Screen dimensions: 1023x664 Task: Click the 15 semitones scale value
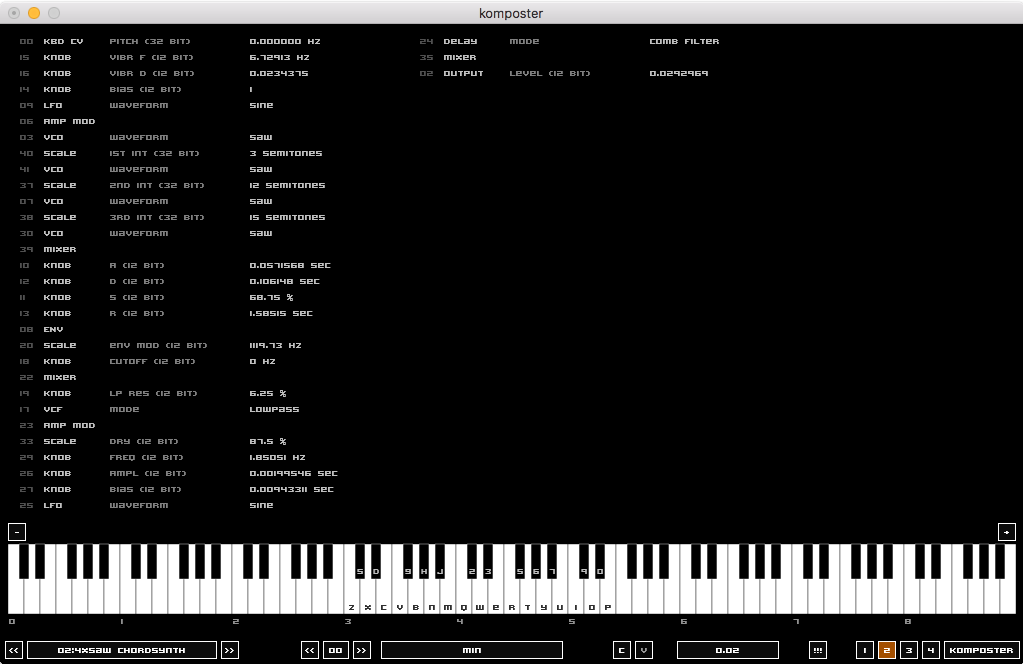pyautogui.click(x=287, y=217)
